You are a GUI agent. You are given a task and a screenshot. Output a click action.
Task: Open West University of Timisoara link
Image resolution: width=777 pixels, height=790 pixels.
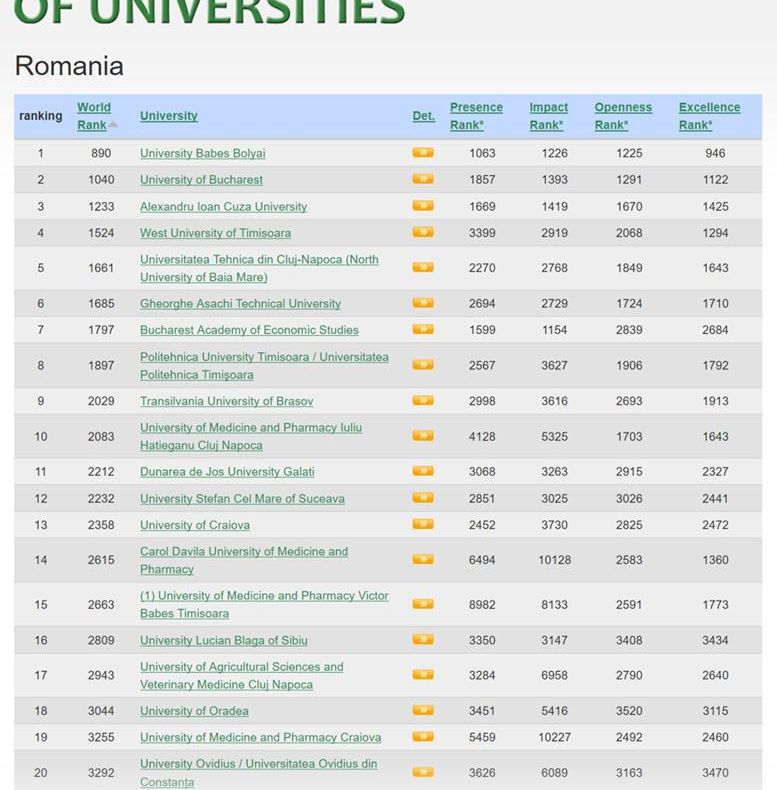coord(215,233)
